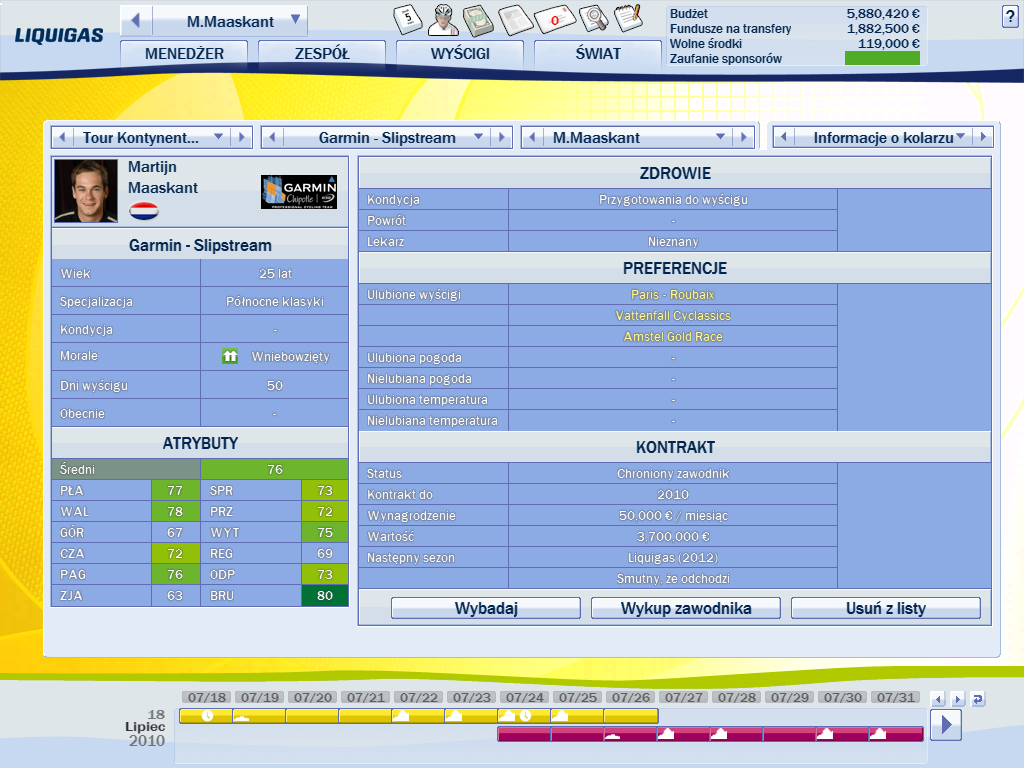The image size is (1024, 768).
Task: Expand the Garmin - Slipstream team dropdown
Action: click(479, 137)
